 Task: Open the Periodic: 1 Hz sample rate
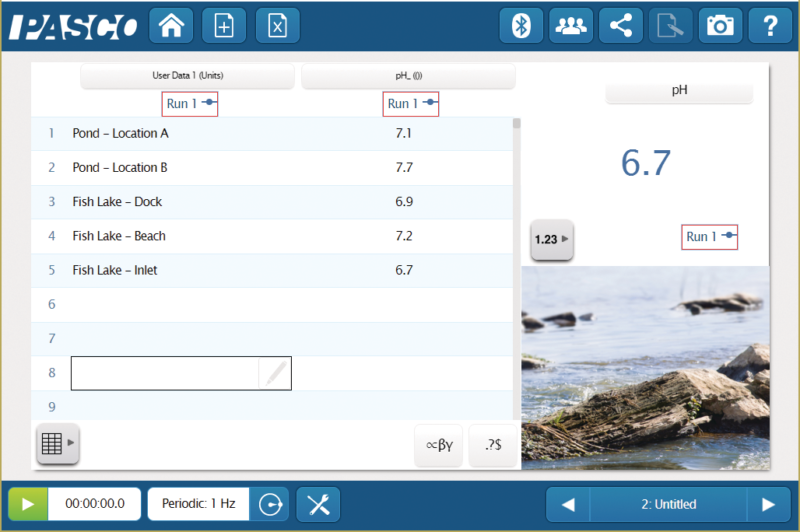[198, 504]
